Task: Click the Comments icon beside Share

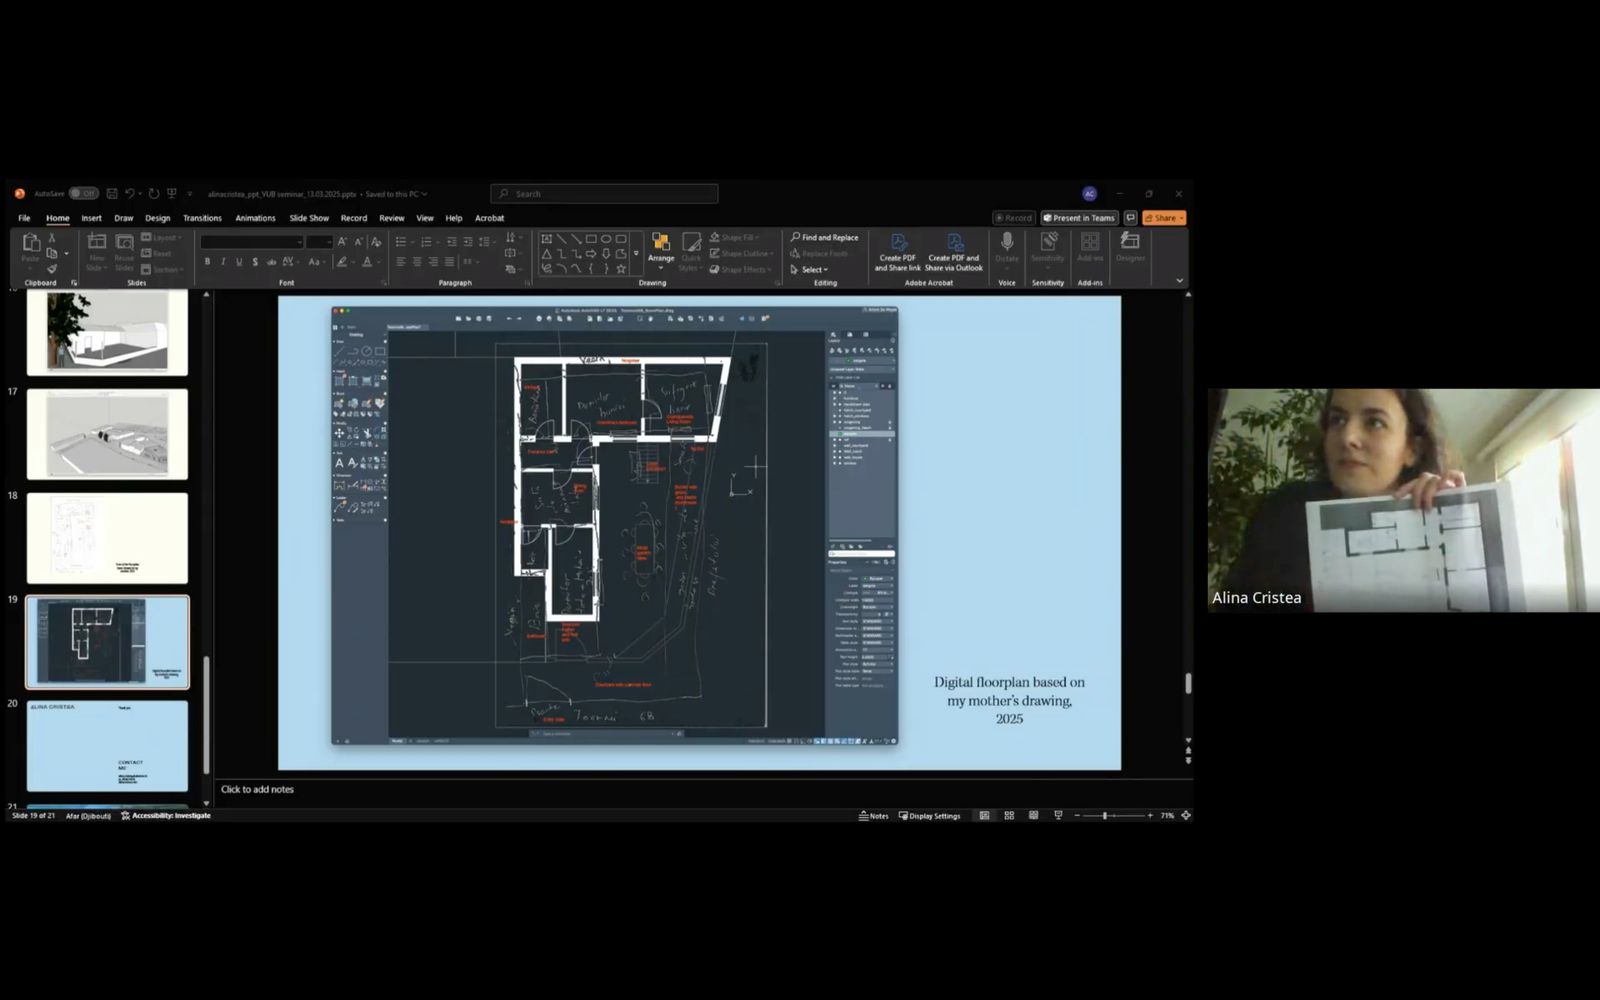Action: tap(1130, 218)
